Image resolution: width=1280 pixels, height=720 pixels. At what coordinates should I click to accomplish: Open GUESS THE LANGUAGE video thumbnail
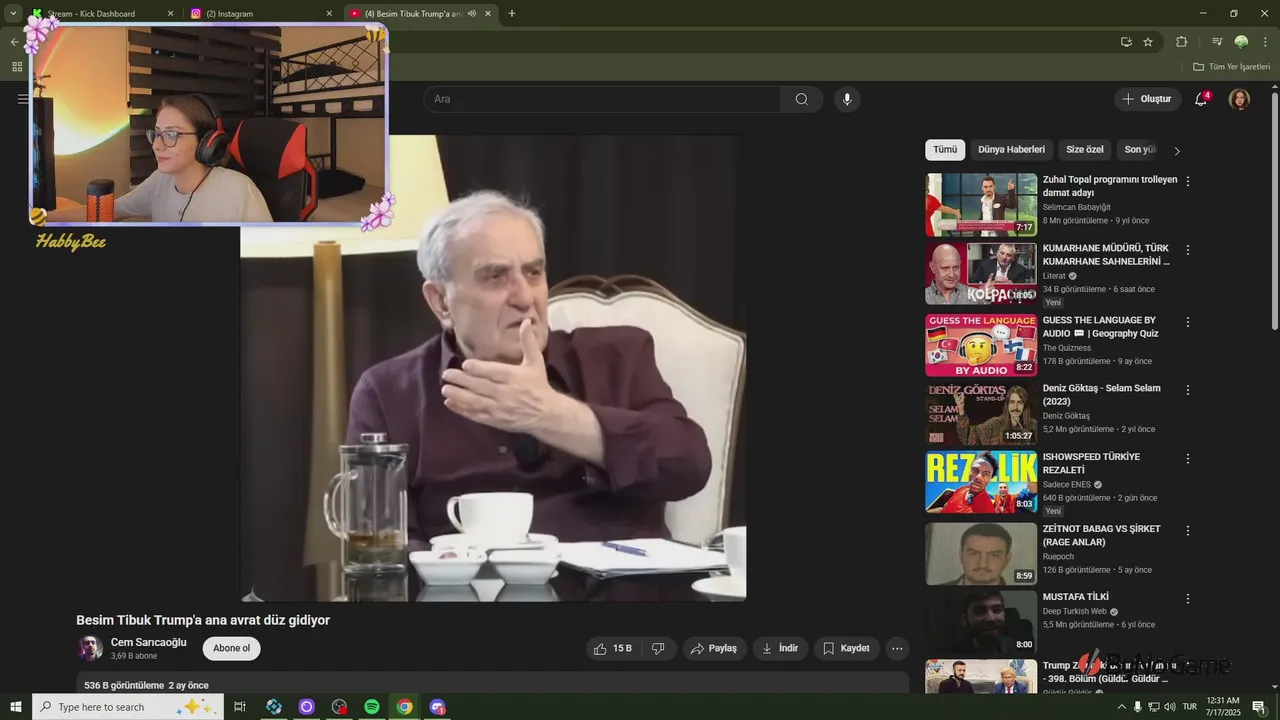981,345
